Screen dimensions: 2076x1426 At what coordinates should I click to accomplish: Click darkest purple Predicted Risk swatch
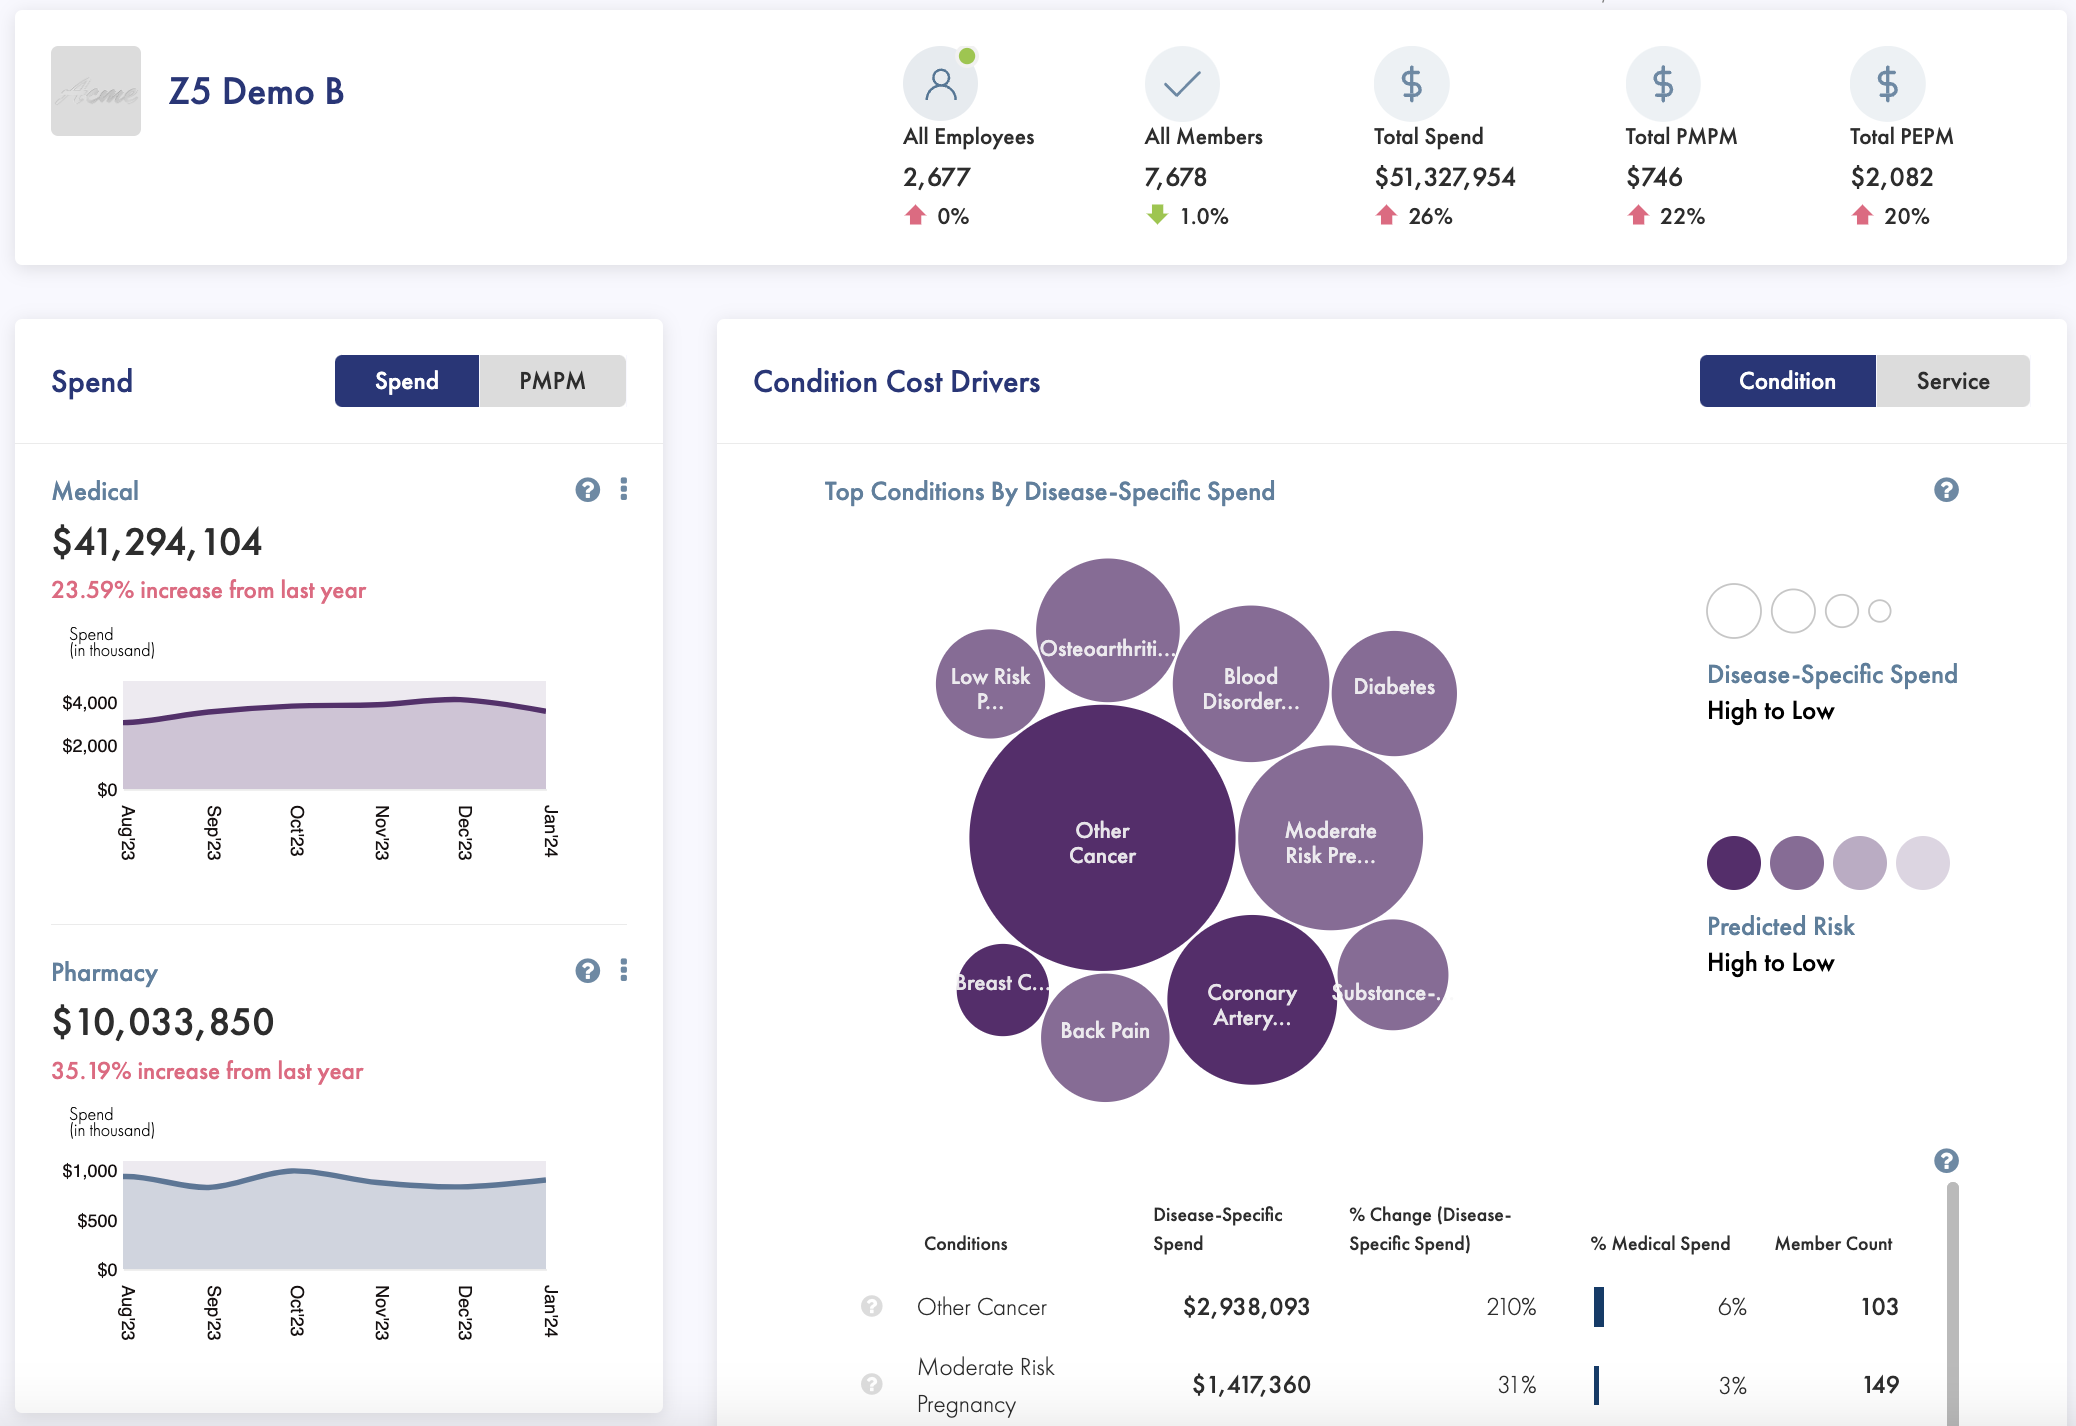[x=1733, y=863]
